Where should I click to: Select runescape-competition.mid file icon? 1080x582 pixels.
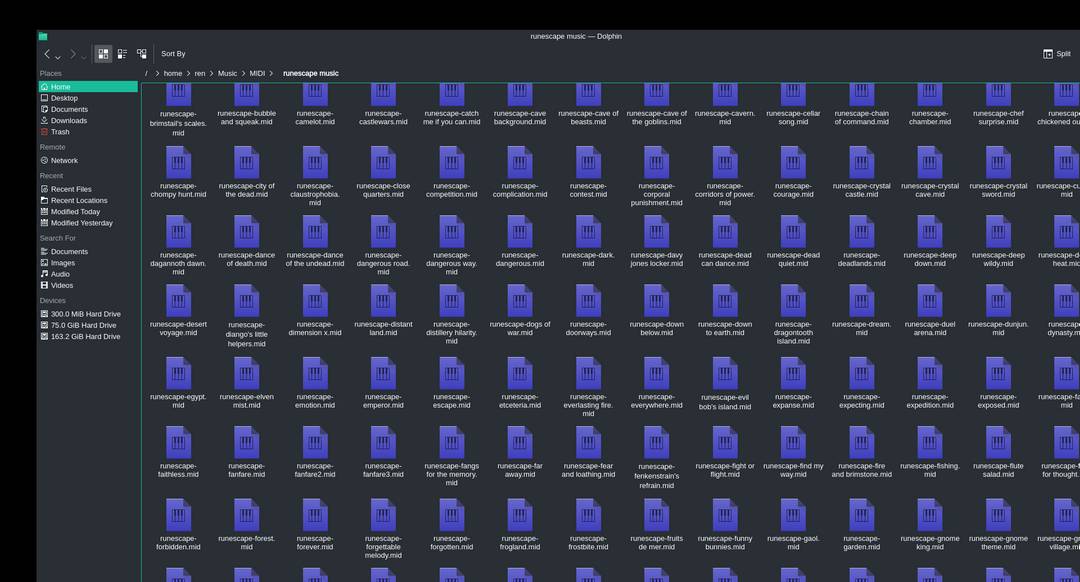click(451, 163)
